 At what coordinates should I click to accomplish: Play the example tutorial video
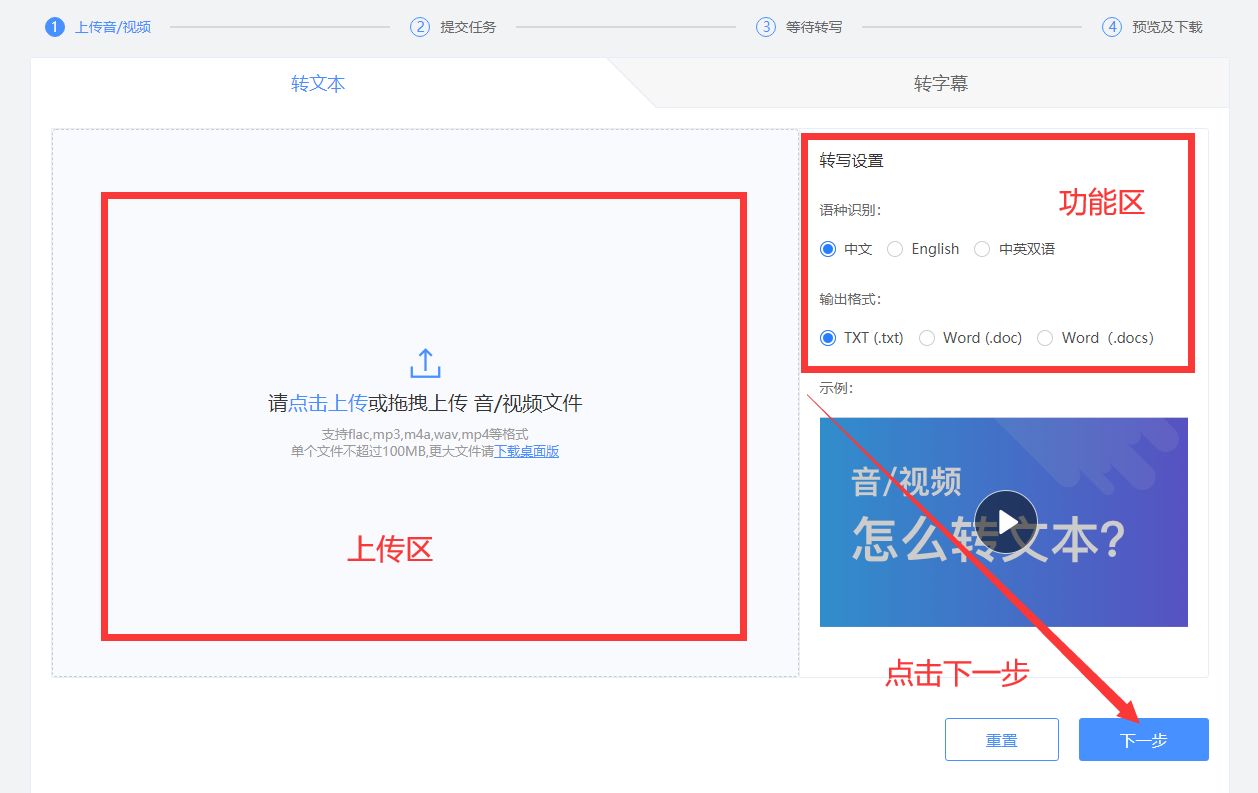[x=1005, y=522]
